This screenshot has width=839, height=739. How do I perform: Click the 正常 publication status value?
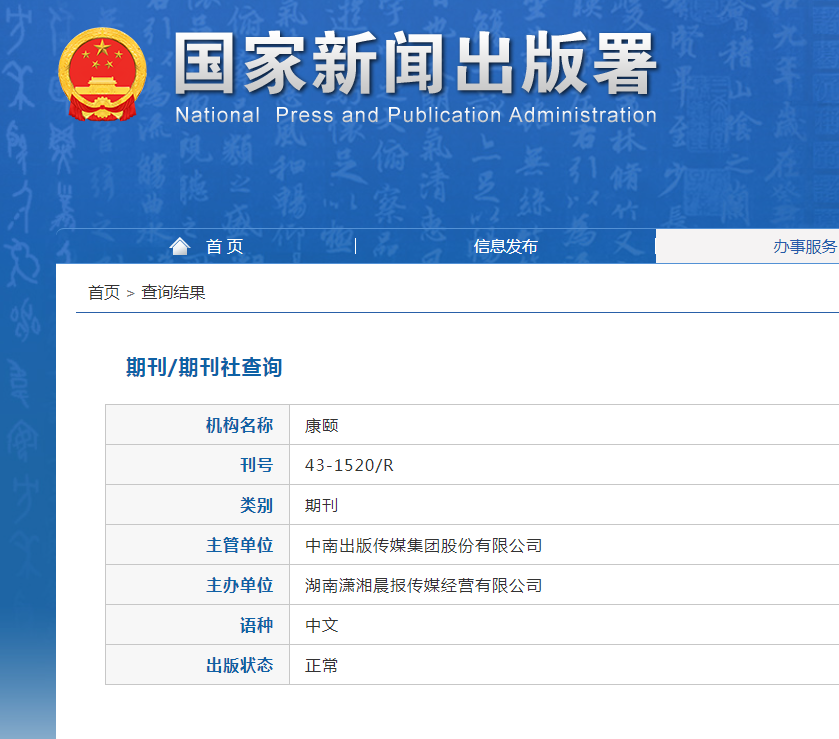pyautogui.click(x=322, y=665)
